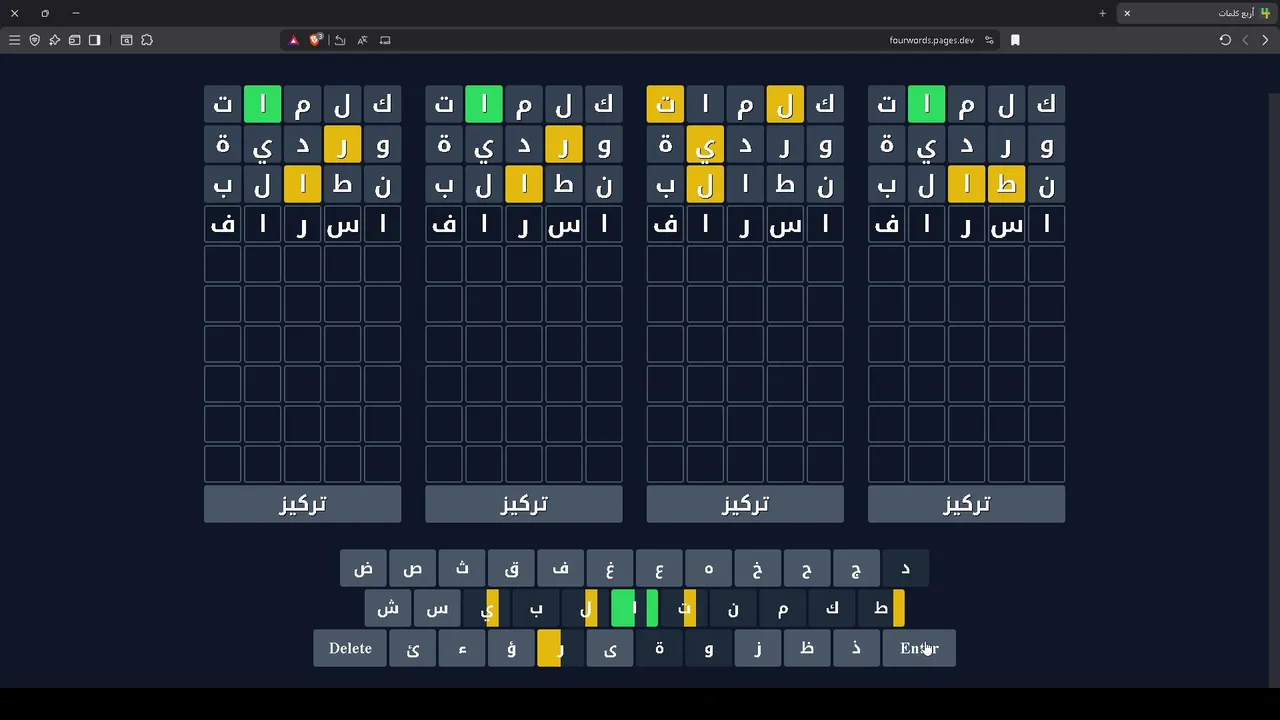
Task: Tap the ف key on the keyboard
Action: pyautogui.click(x=560, y=569)
